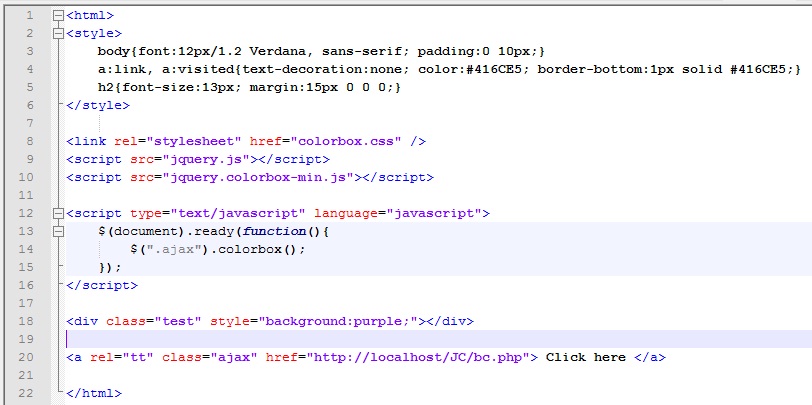The height and width of the screenshot is (405, 812).
Task: Click the http://localhost/JC/bc.php URL
Action: tap(423, 357)
